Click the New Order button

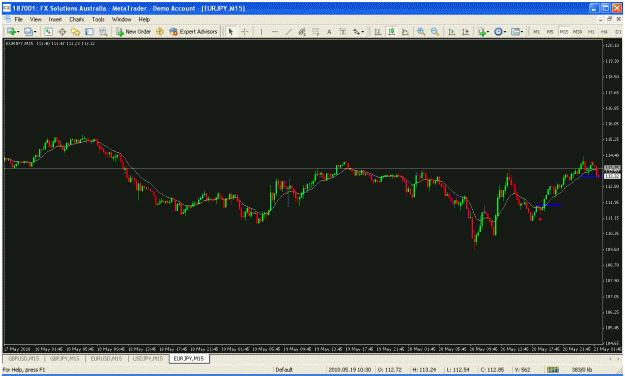pyautogui.click(x=134, y=31)
